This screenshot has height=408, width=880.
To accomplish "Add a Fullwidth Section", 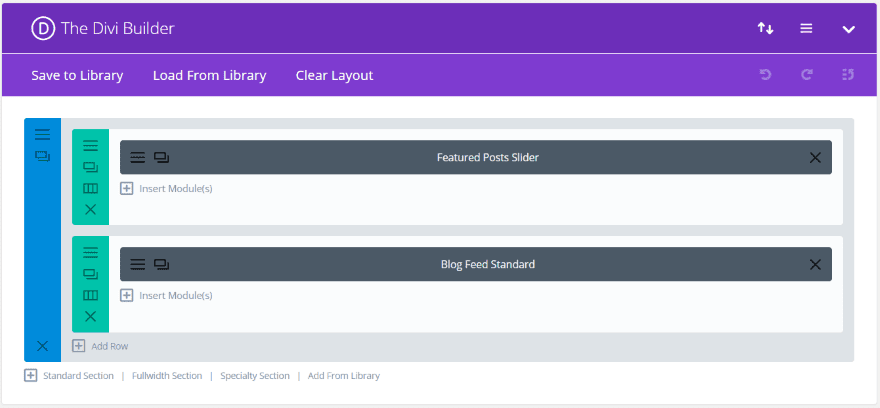I will (166, 376).
